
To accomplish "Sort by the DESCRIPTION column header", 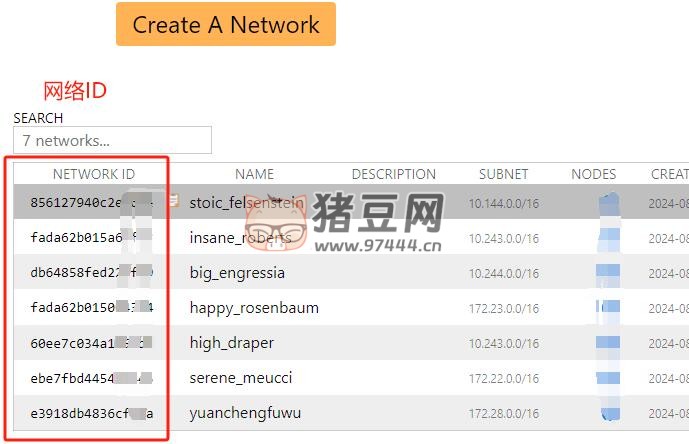I will coord(394,174).
